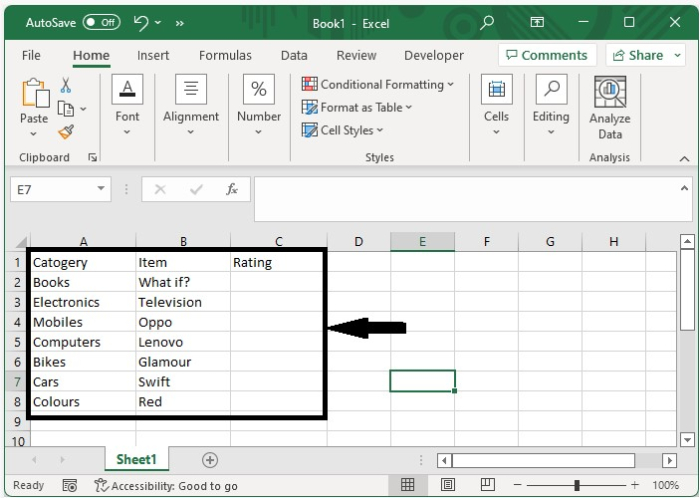Open the search magnifier in title bar
700x498 pixels.
487,22
